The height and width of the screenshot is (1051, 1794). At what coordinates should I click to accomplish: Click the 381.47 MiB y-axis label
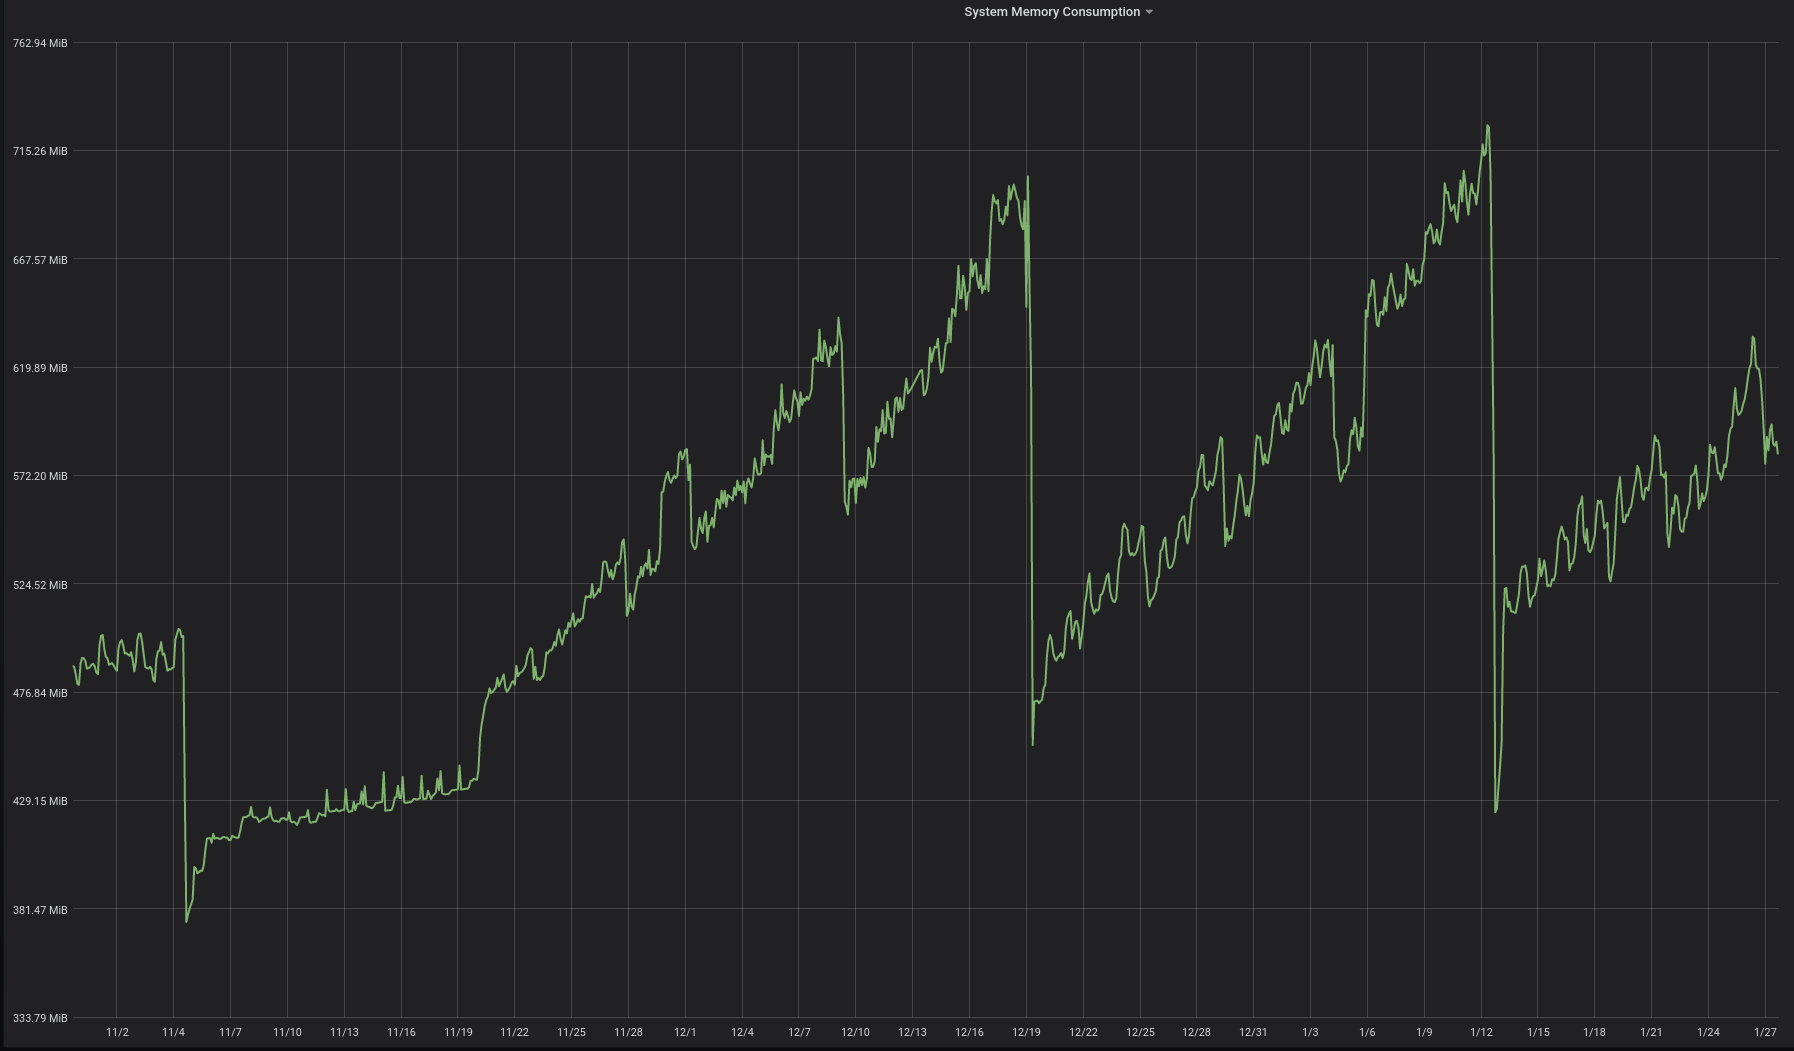[x=40, y=910]
